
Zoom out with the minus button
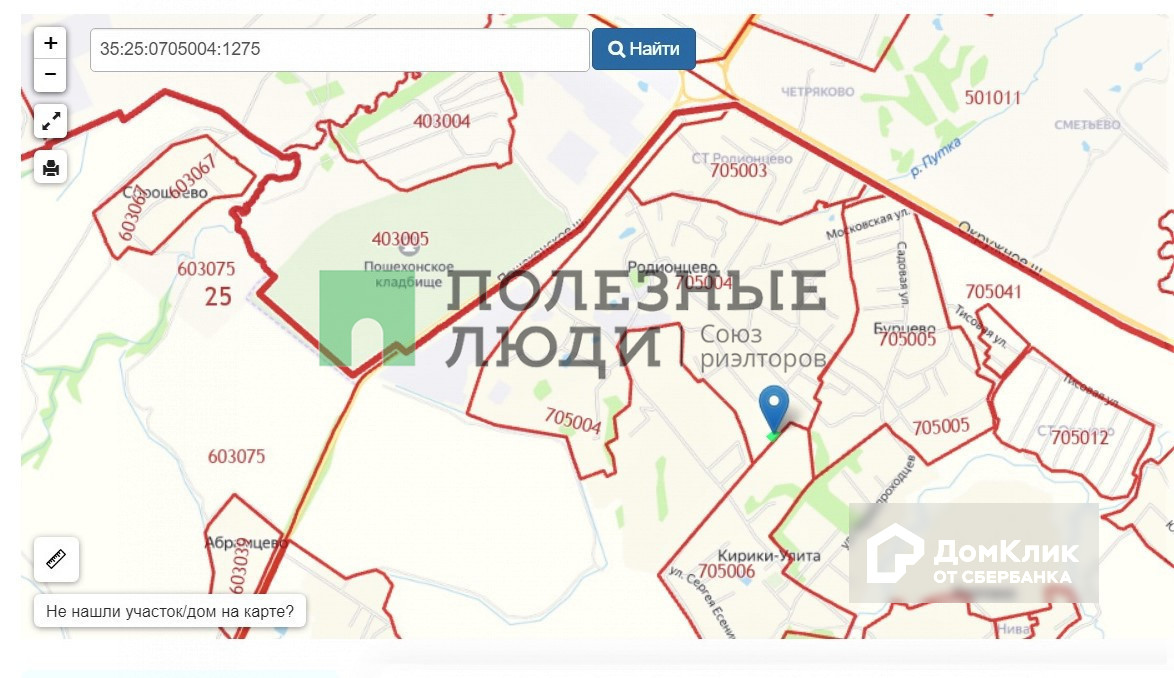(50, 75)
